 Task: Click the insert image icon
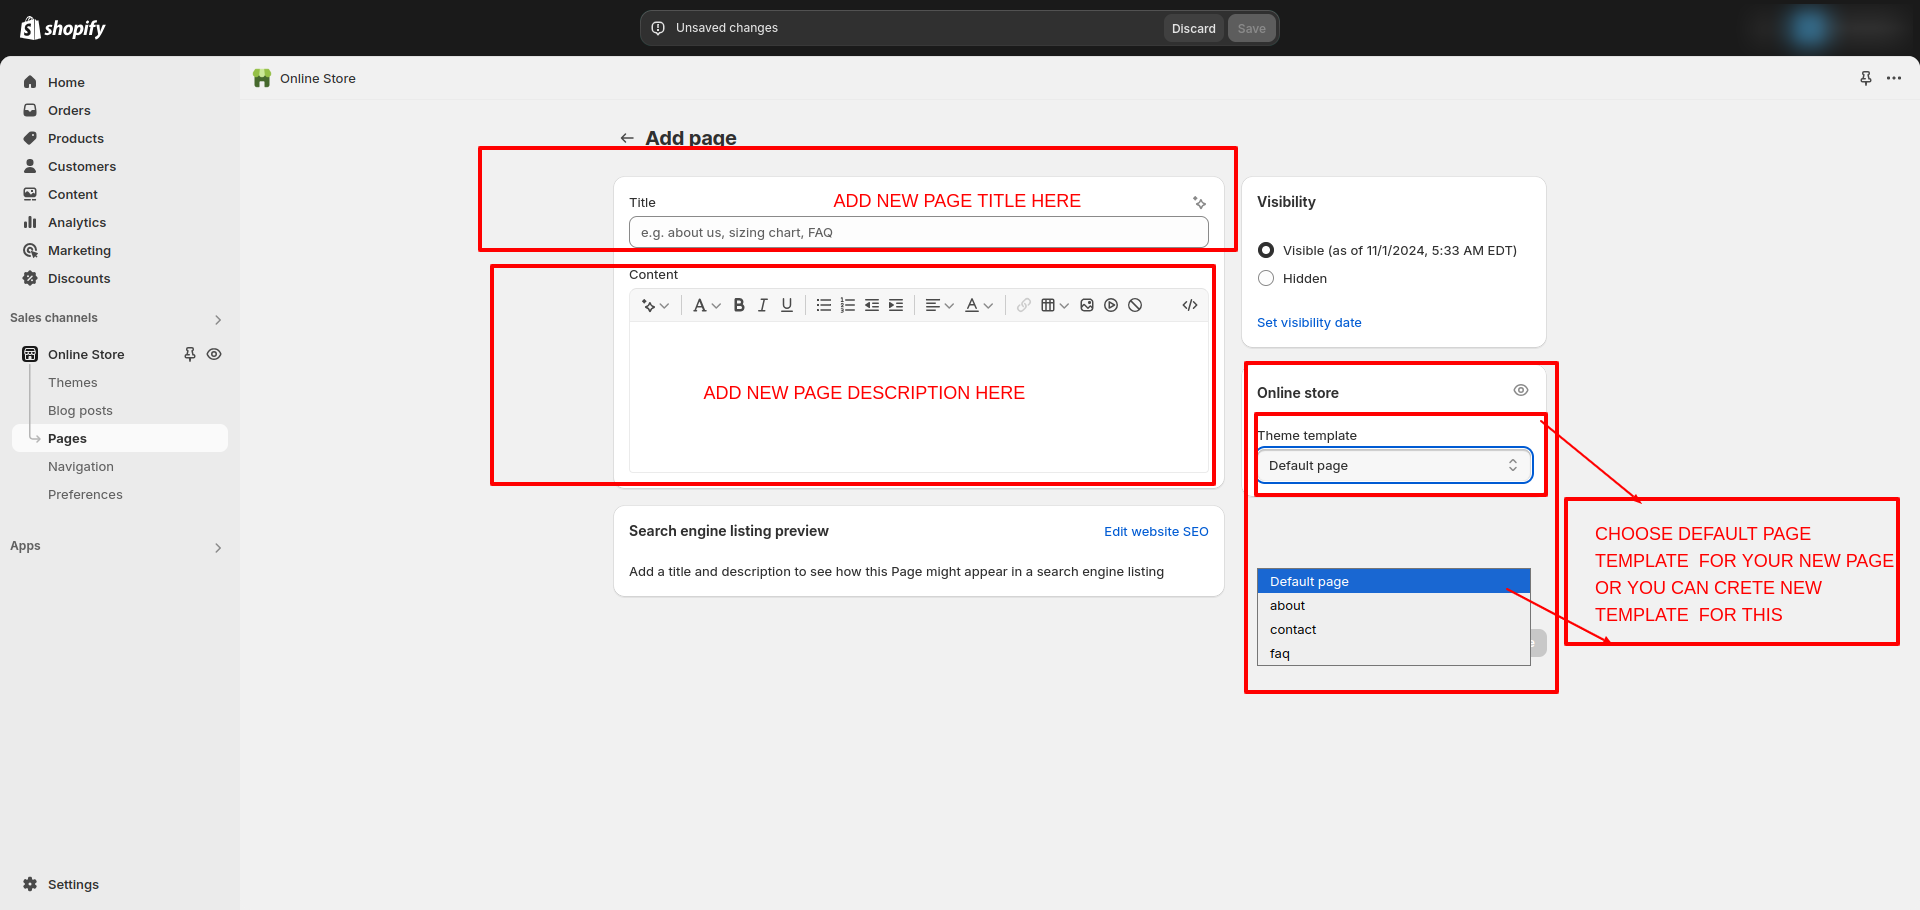[x=1087, y=305]
